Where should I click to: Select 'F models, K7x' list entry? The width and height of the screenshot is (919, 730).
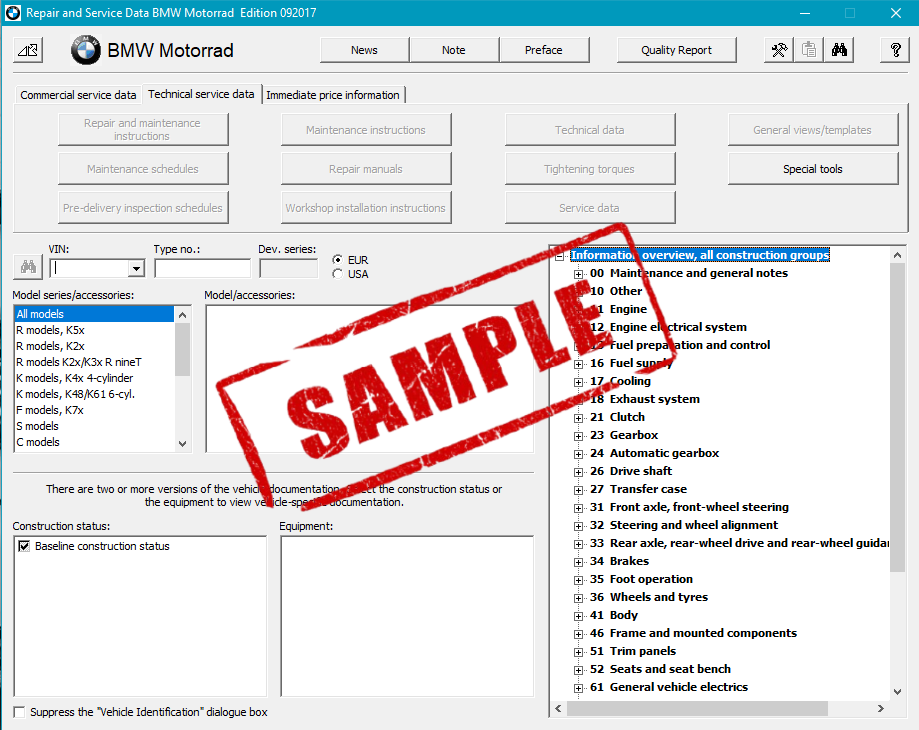(x=94, y=410)
